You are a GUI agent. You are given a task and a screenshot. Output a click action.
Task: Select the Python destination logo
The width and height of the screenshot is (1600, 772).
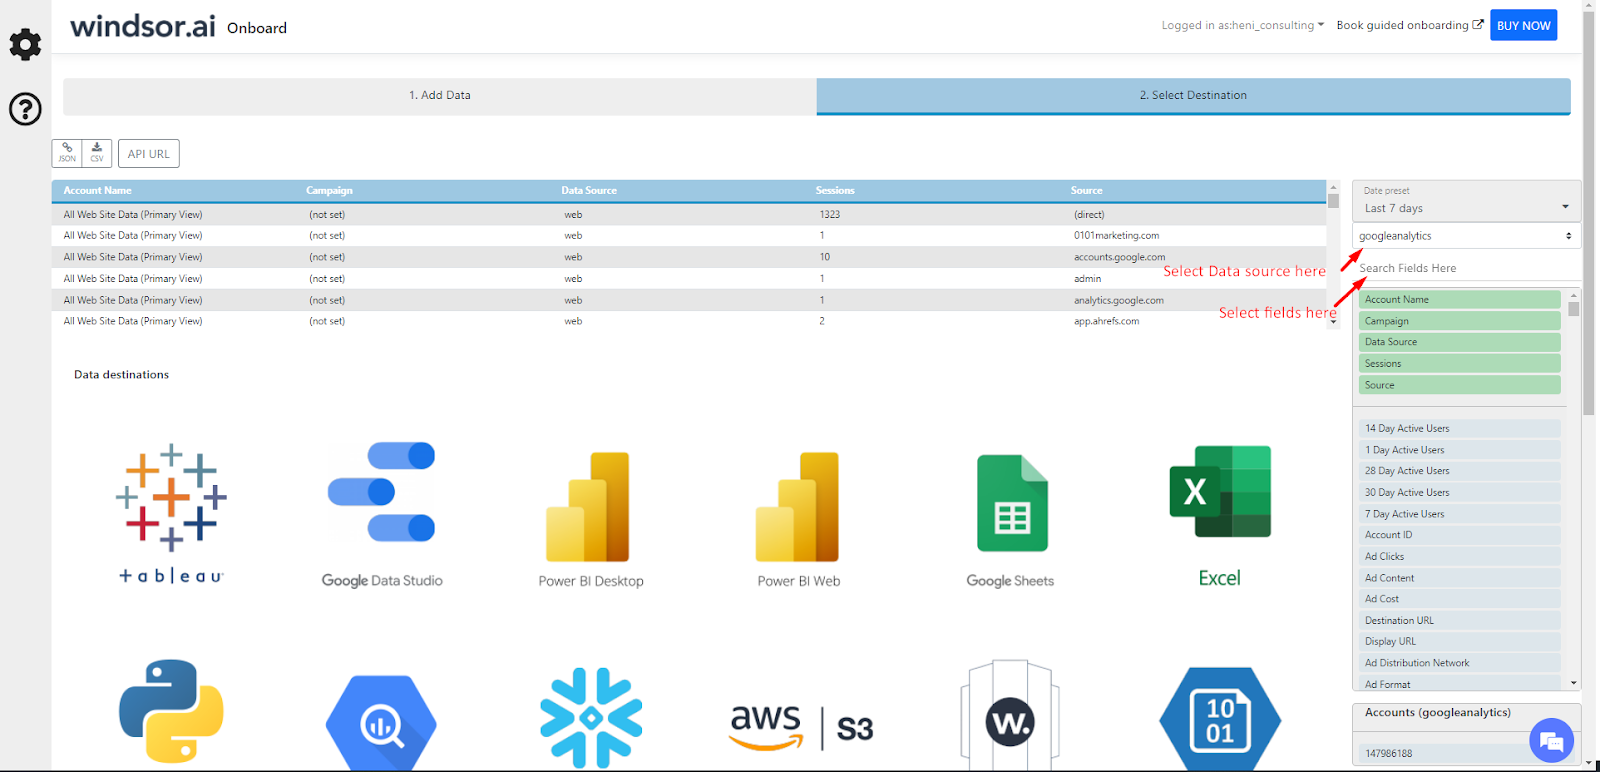pyautogui.click(x=171, y=711)
